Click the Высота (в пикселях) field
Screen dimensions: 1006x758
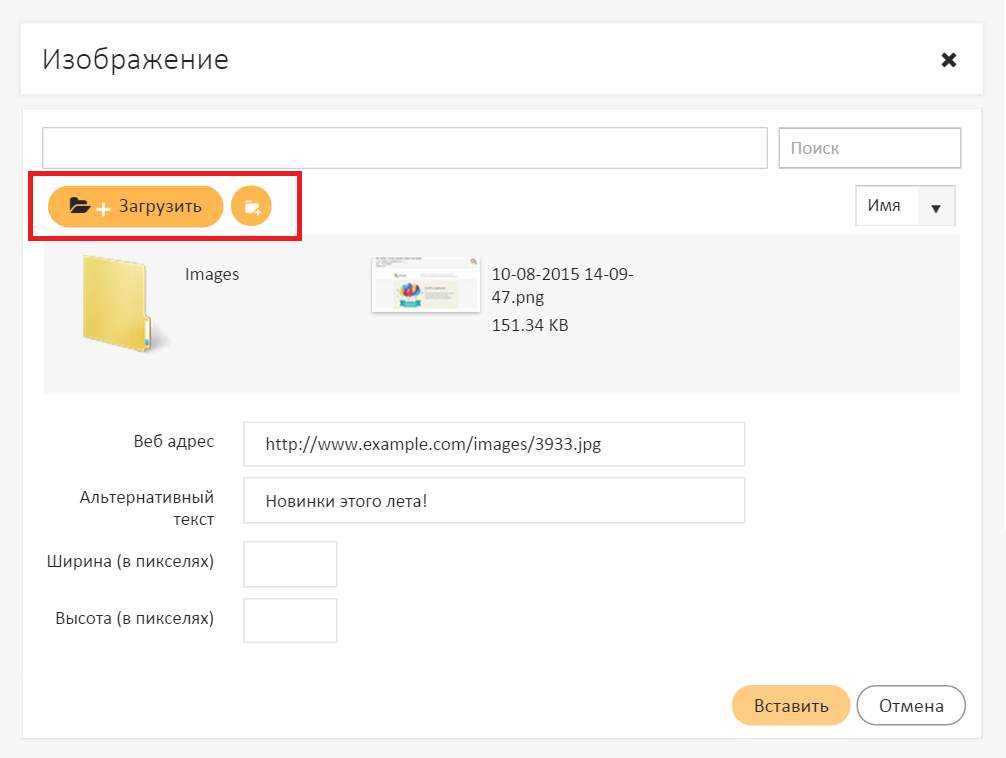[x=290, y=620]
